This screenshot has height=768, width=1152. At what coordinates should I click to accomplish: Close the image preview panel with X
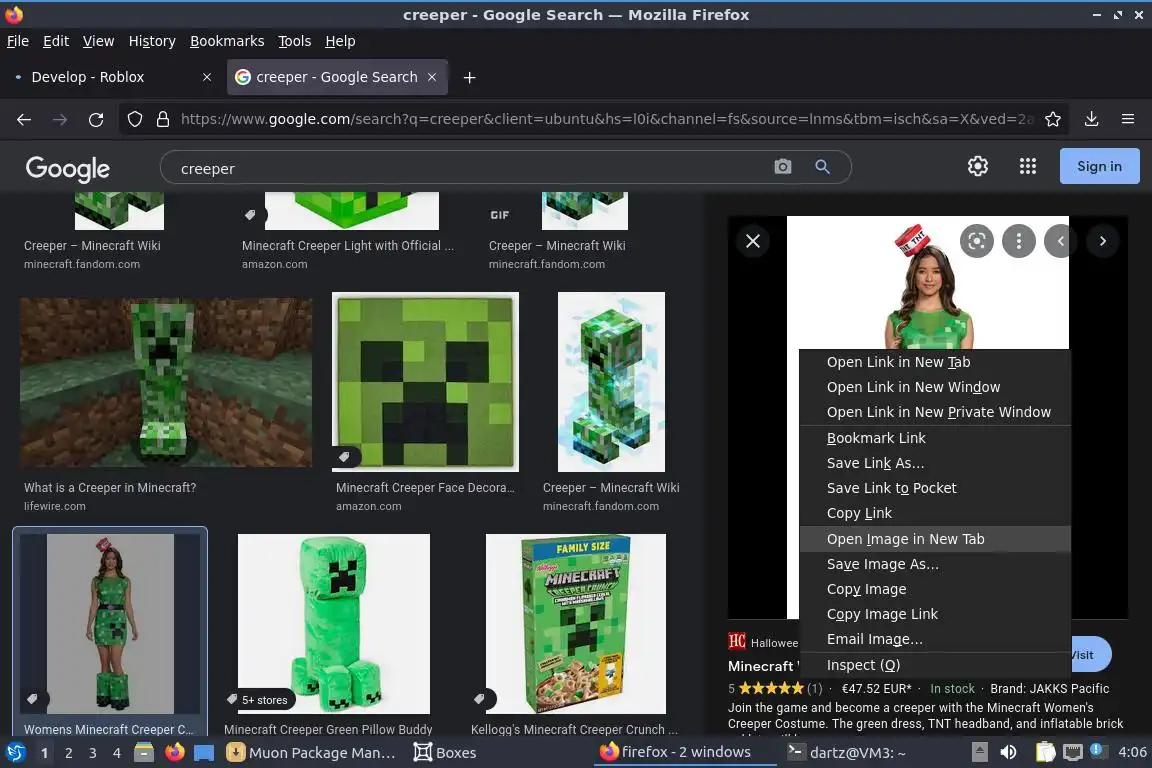click(x=753, y=241)
